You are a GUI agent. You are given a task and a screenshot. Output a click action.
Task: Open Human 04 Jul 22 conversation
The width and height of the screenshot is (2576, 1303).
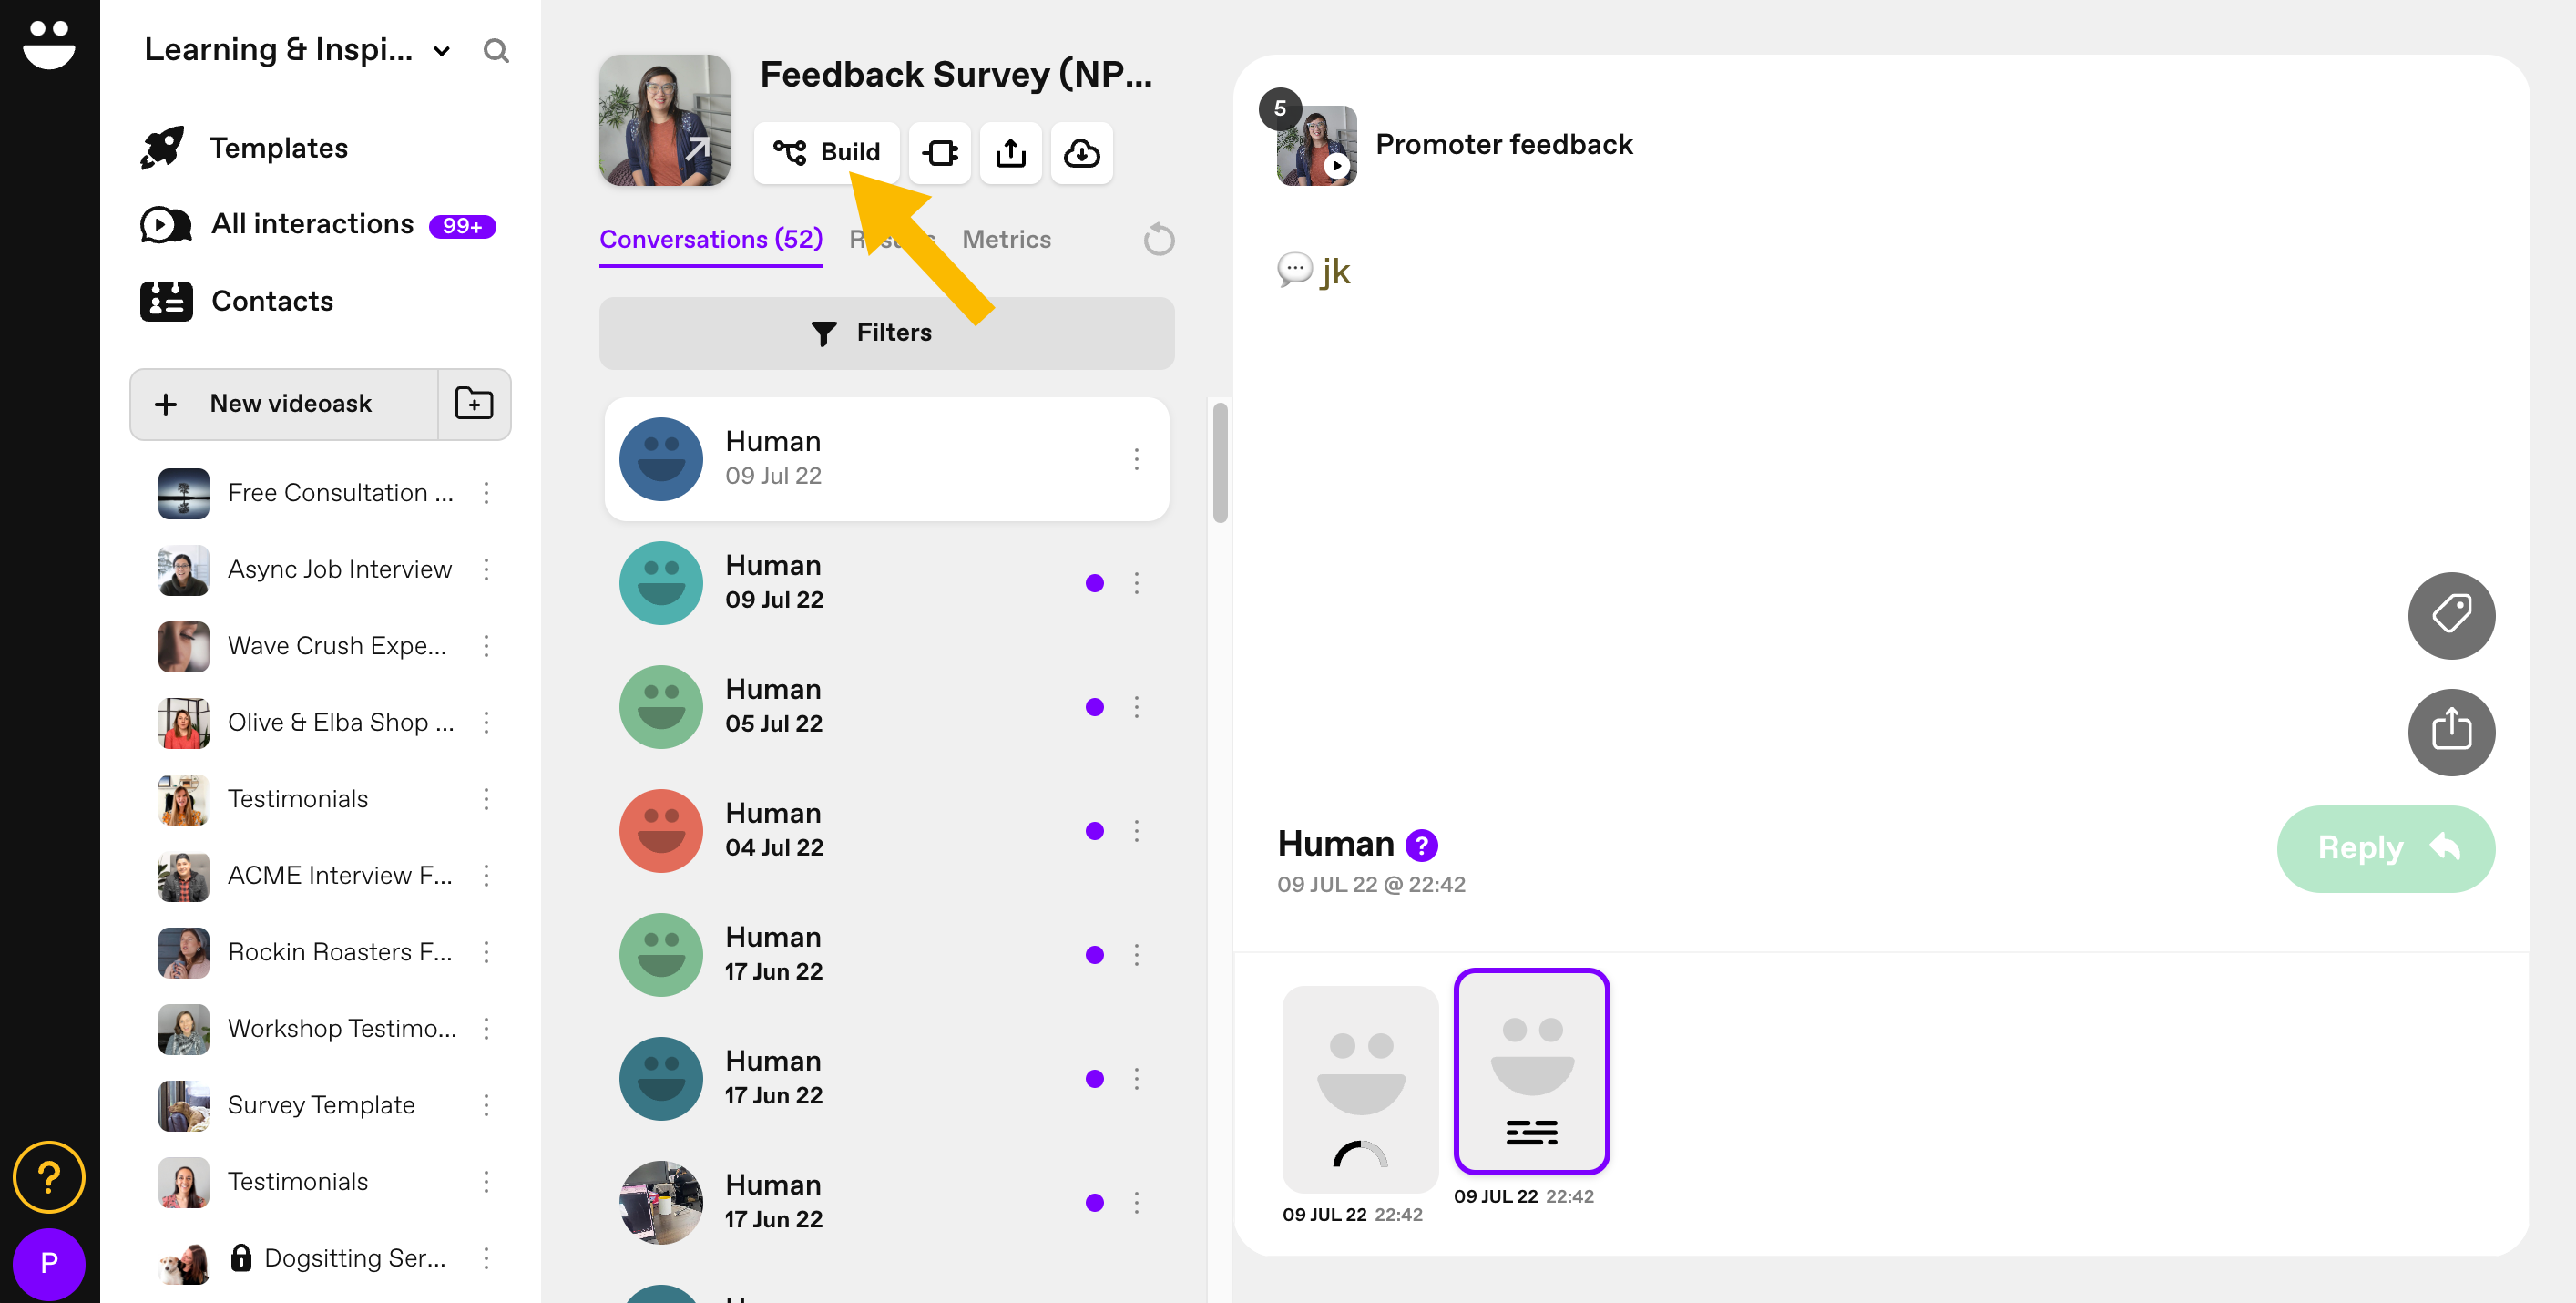pos(886,831)
